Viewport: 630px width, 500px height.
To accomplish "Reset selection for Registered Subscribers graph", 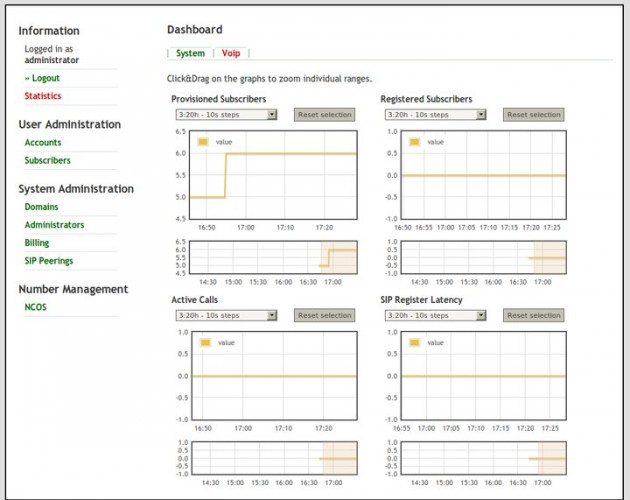I will pos(534,115).
